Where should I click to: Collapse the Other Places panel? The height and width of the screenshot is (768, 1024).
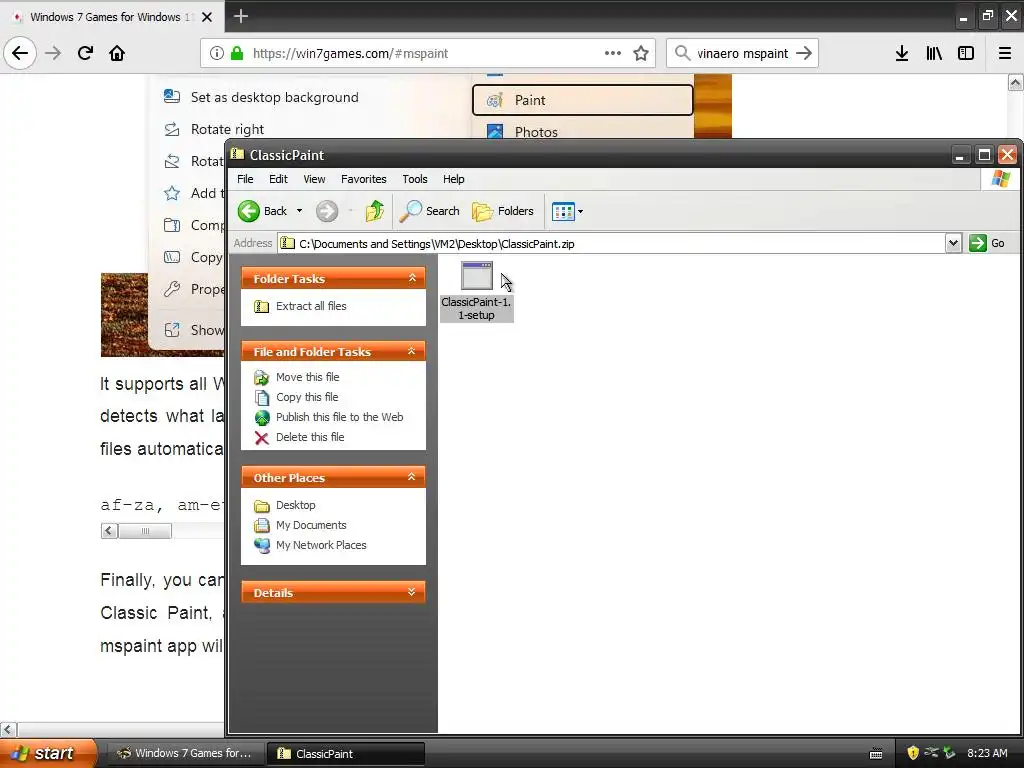pos(411,477)
